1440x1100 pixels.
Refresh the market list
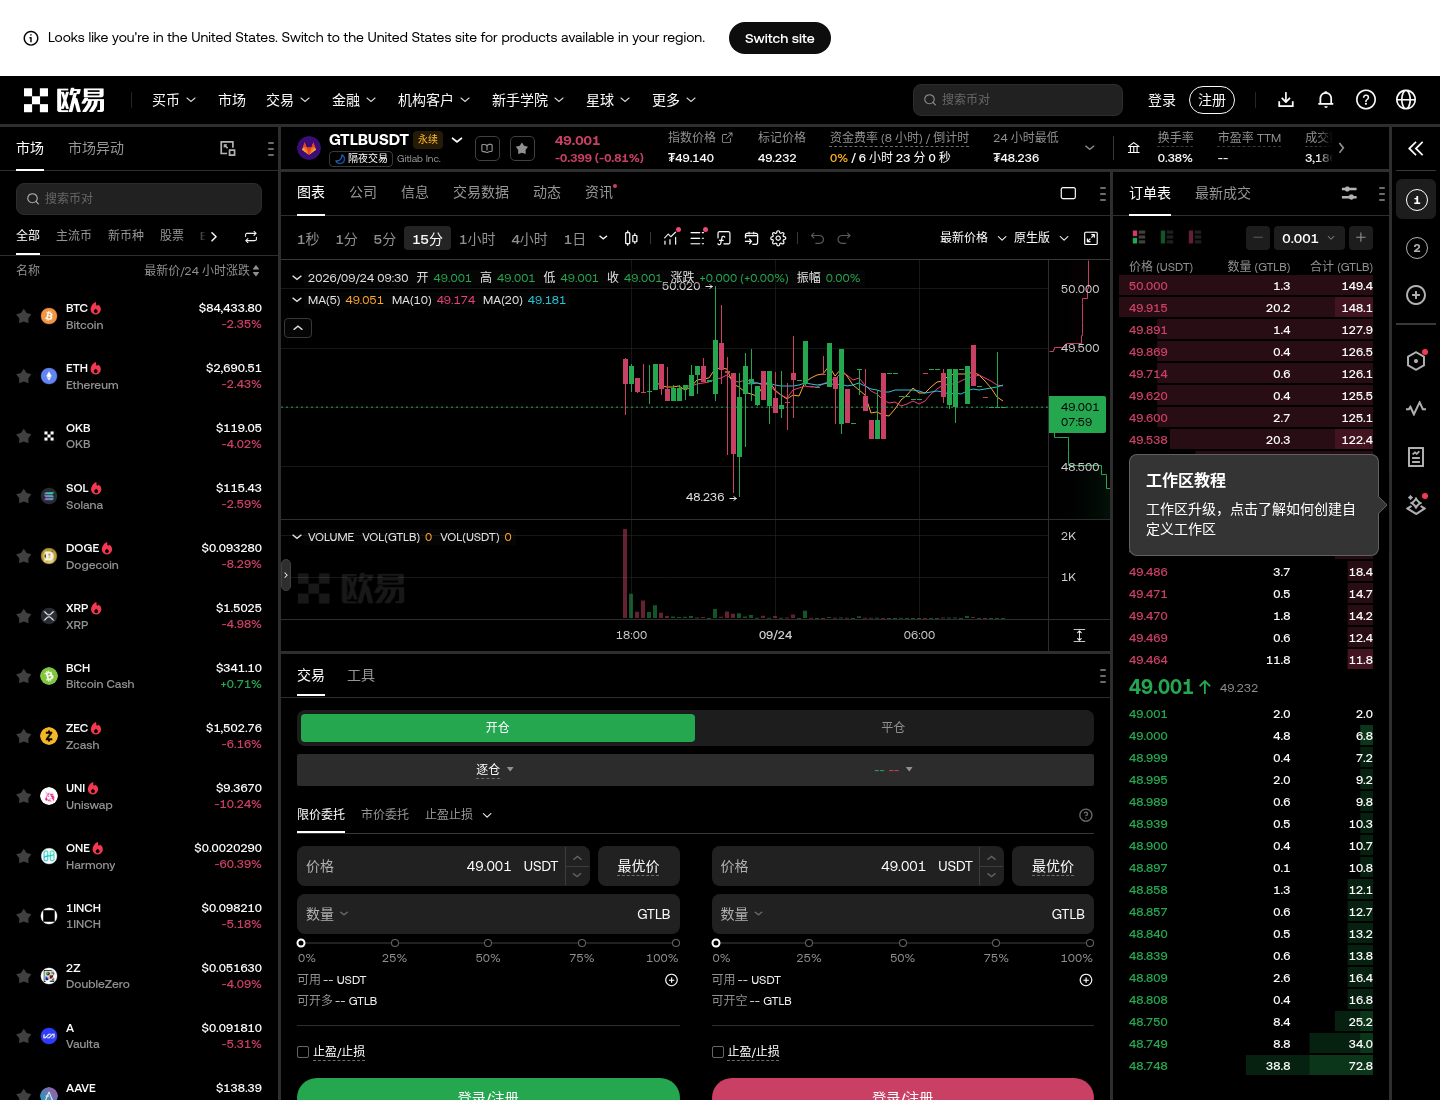251,237
